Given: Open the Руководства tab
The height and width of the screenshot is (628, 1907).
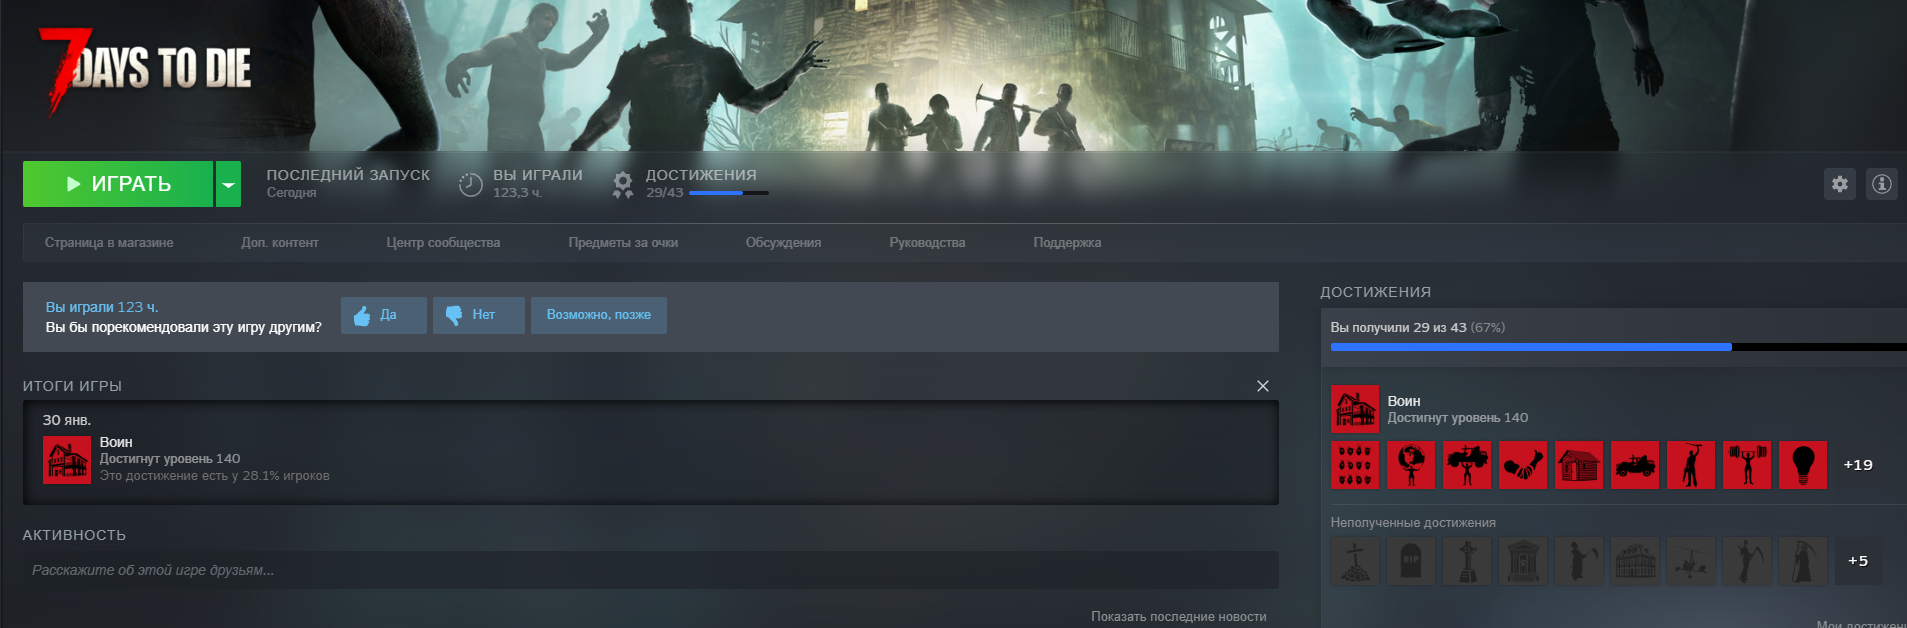Looking at the screenshot, I should pos(927,243).
